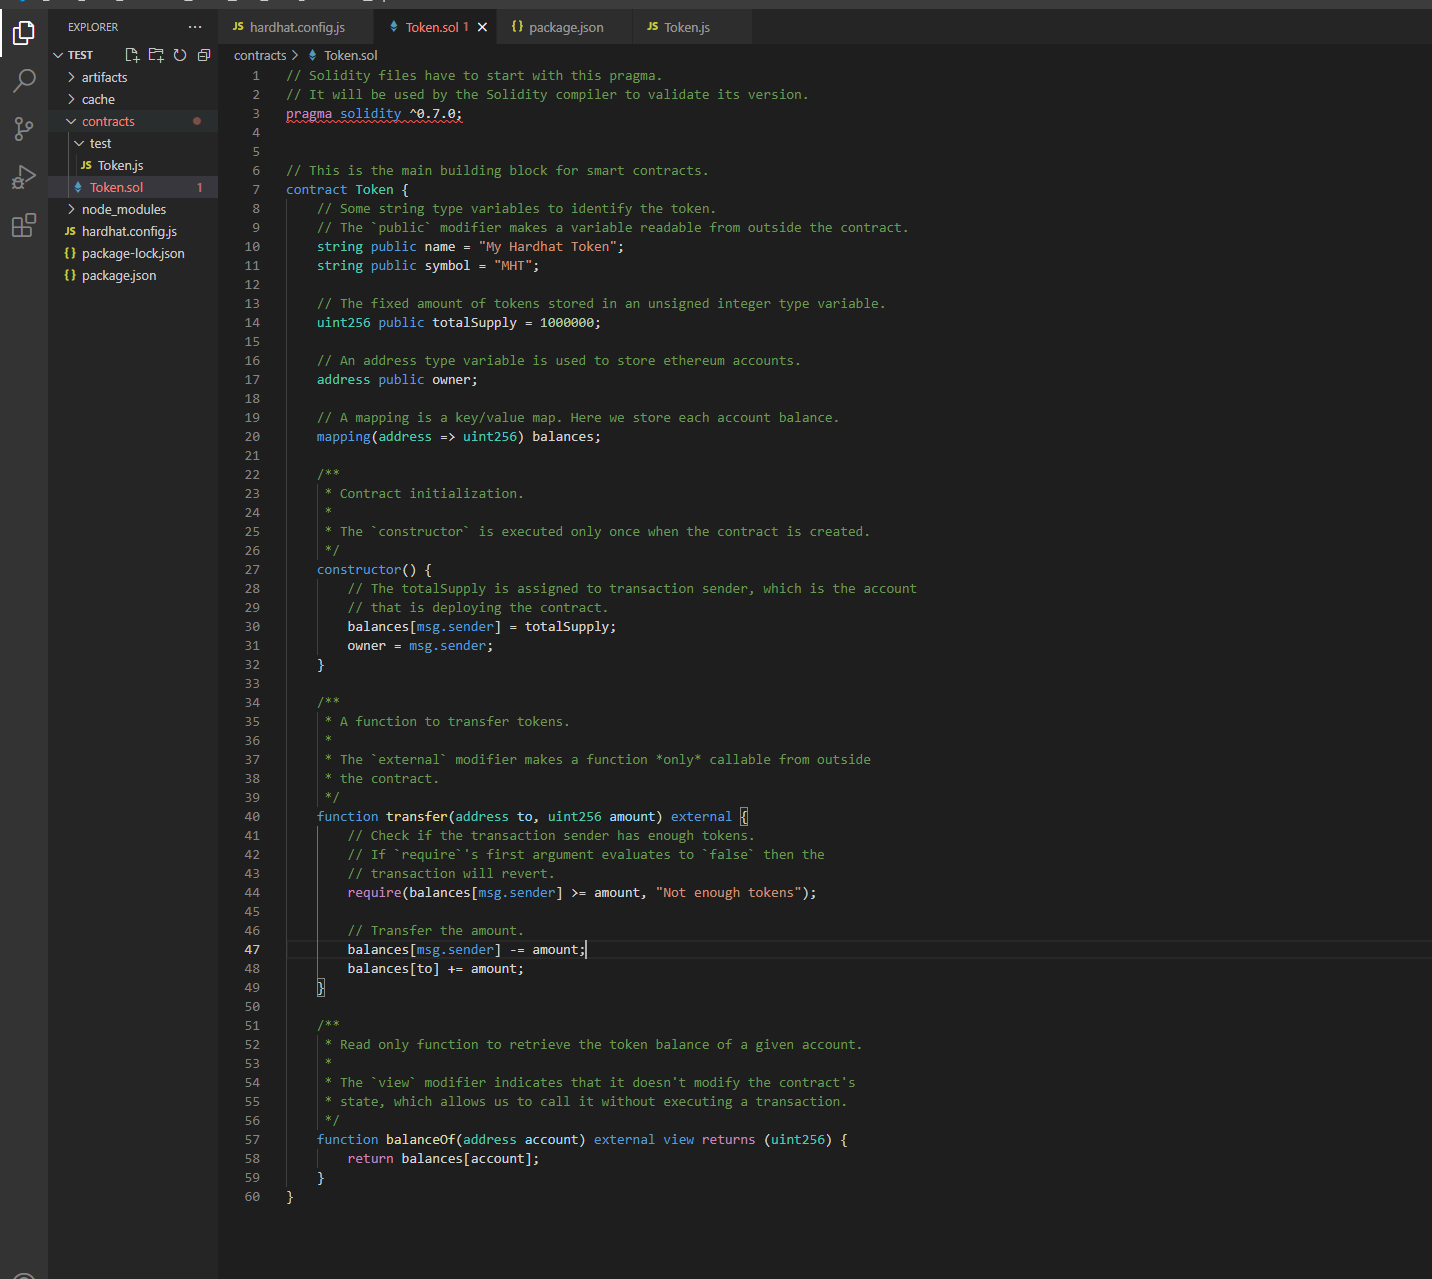Expand the cache folder
The height and width of the screenshot is (1279, 1432).
pos(134,99)
